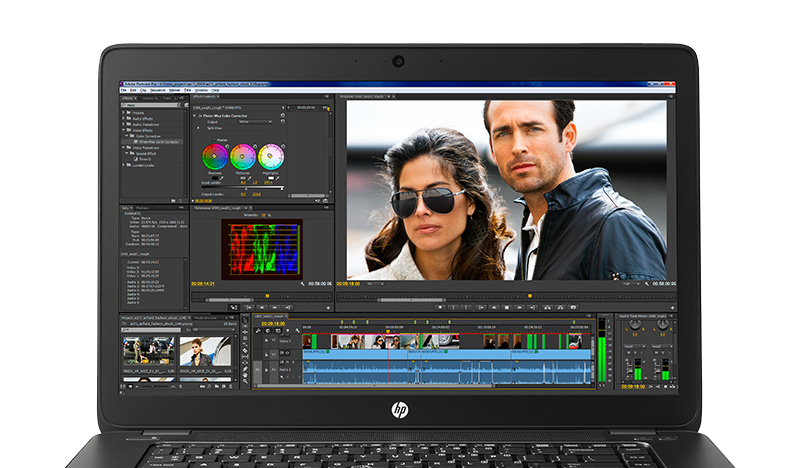Open Reference monitor wrench settings
Screen dimensions: 800x468
click(x=303, y=284)
